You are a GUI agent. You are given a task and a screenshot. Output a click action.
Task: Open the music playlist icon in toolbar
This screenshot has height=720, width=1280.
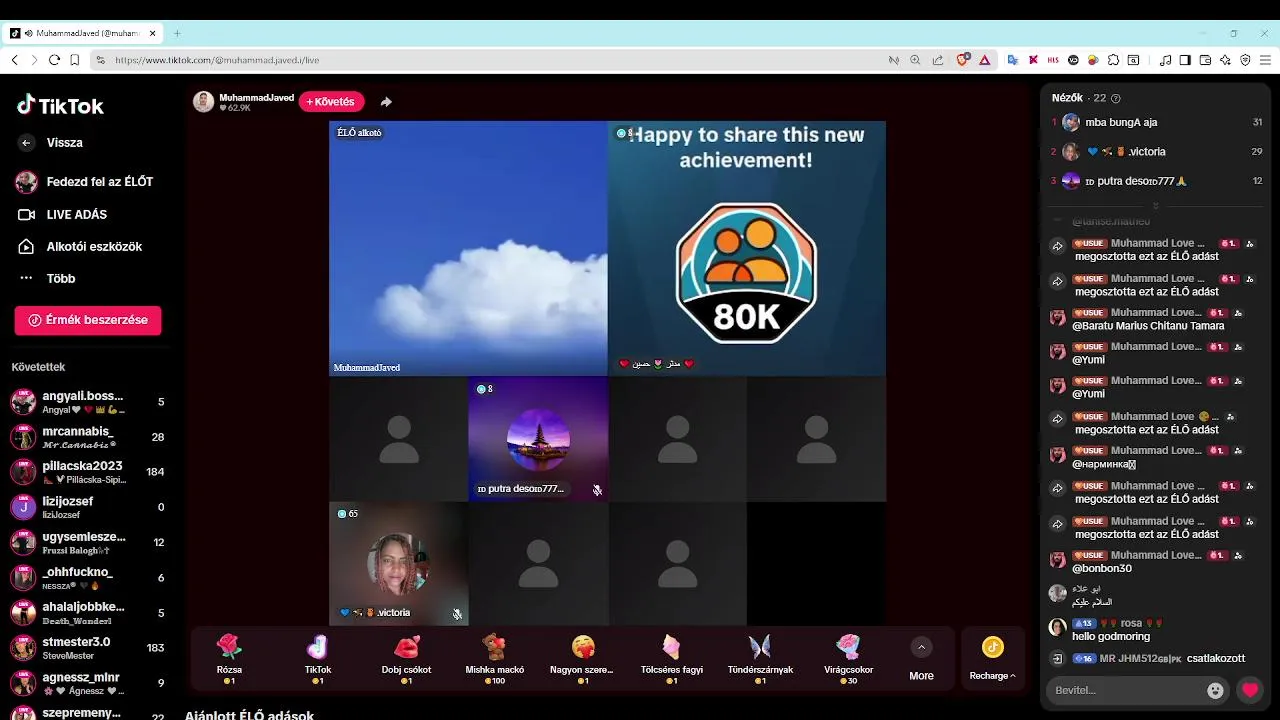pyautogui.click(x=1165, y=60)
